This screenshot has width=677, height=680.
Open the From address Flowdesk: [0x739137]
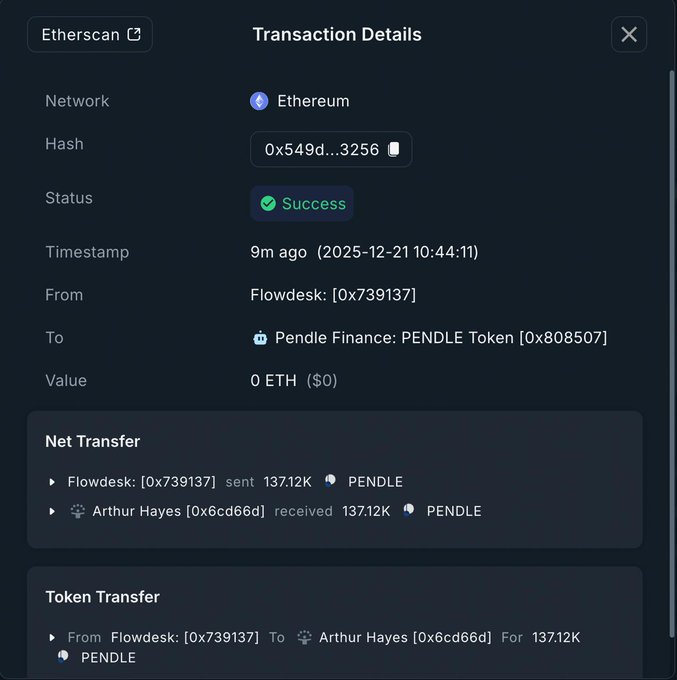(333, 295)
